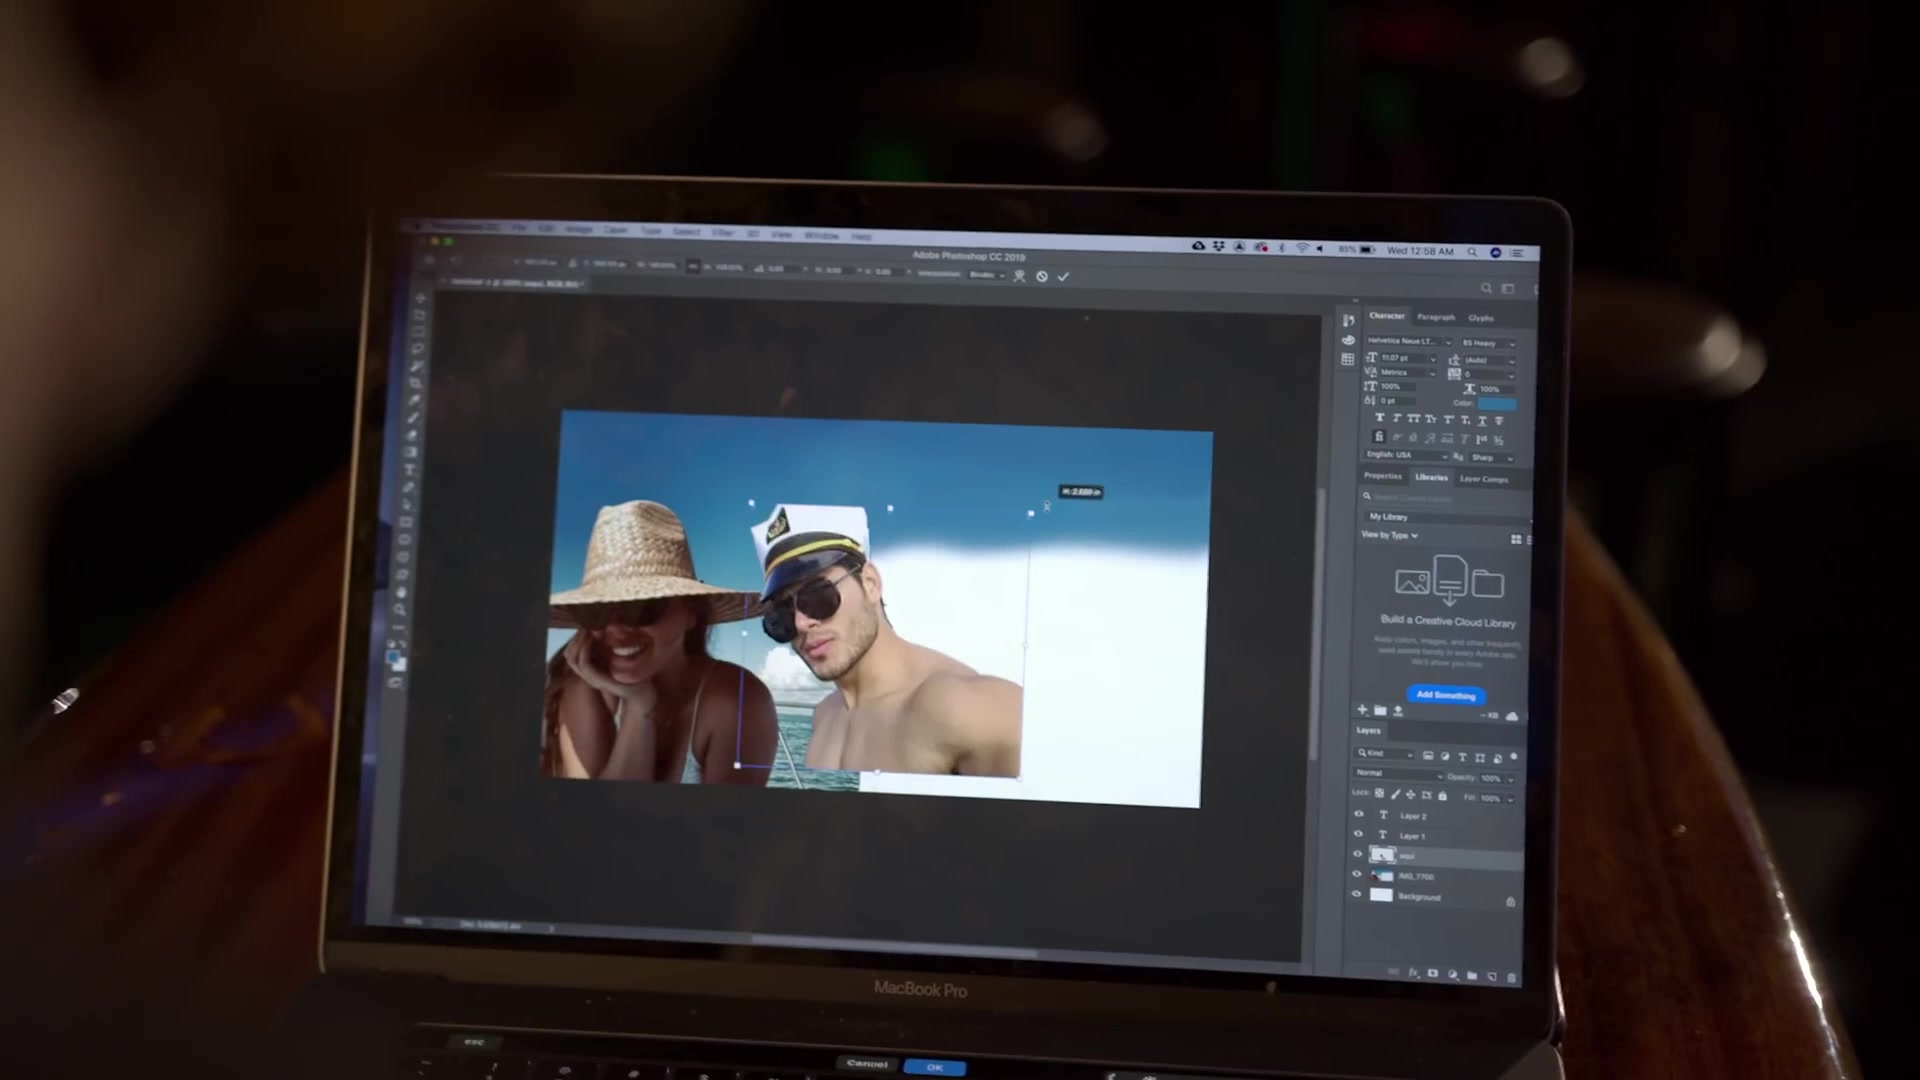This screenshot has width=1920, height=1080.
Task: Toggle visibility of Layer 2
Action: point(1358,814)
